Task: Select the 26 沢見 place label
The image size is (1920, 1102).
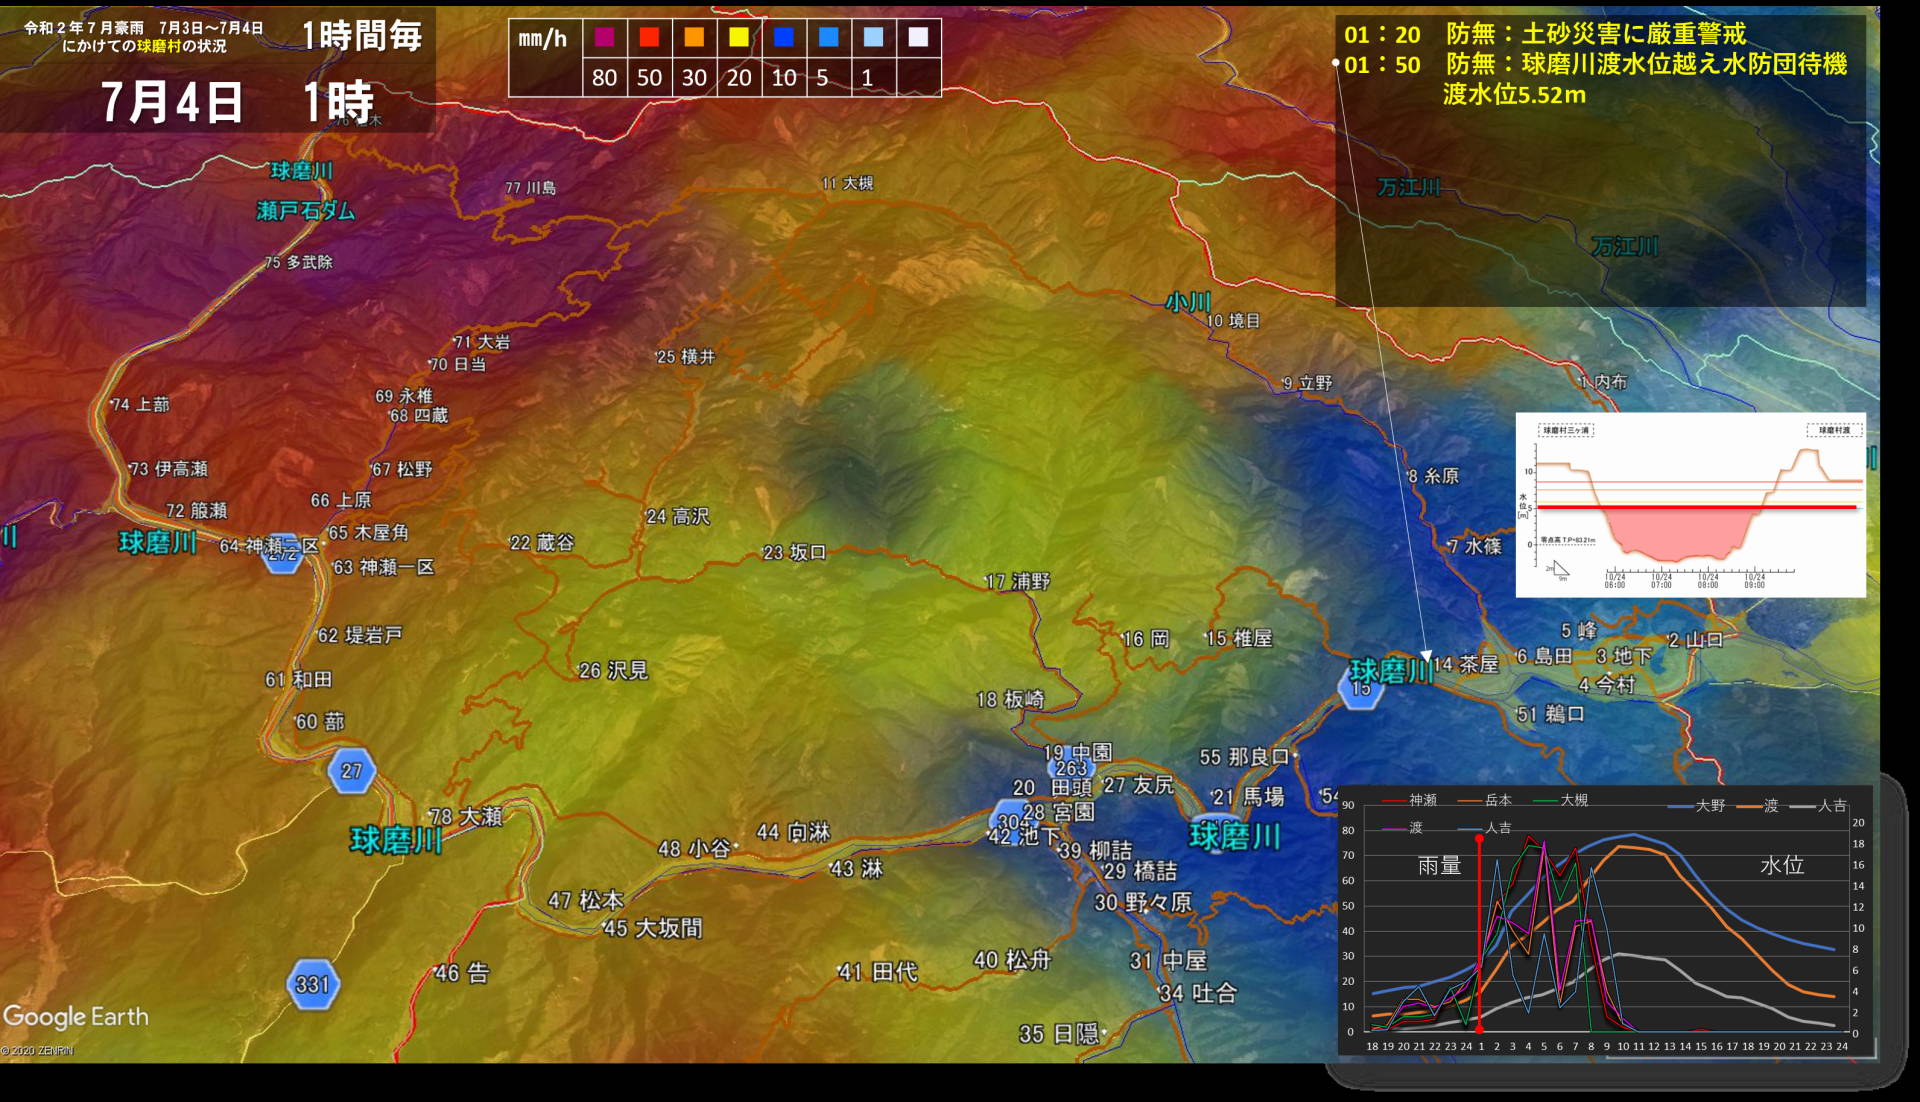Action: pyautogui.click(x=614, y=670)
